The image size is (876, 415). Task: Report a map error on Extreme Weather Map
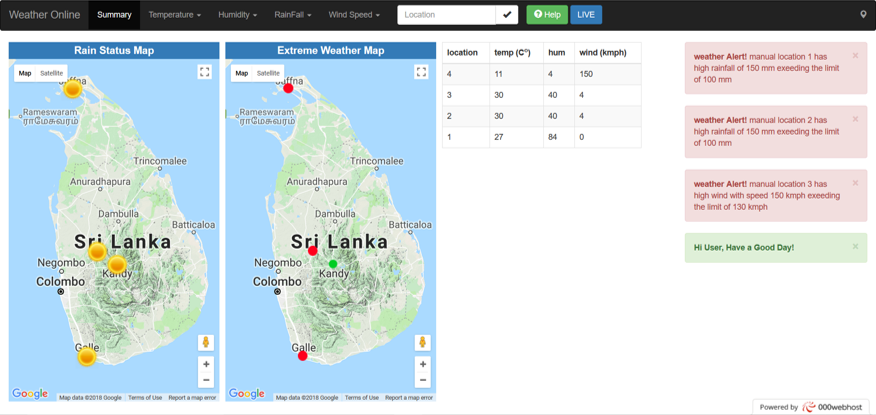[x=408, y=398]
